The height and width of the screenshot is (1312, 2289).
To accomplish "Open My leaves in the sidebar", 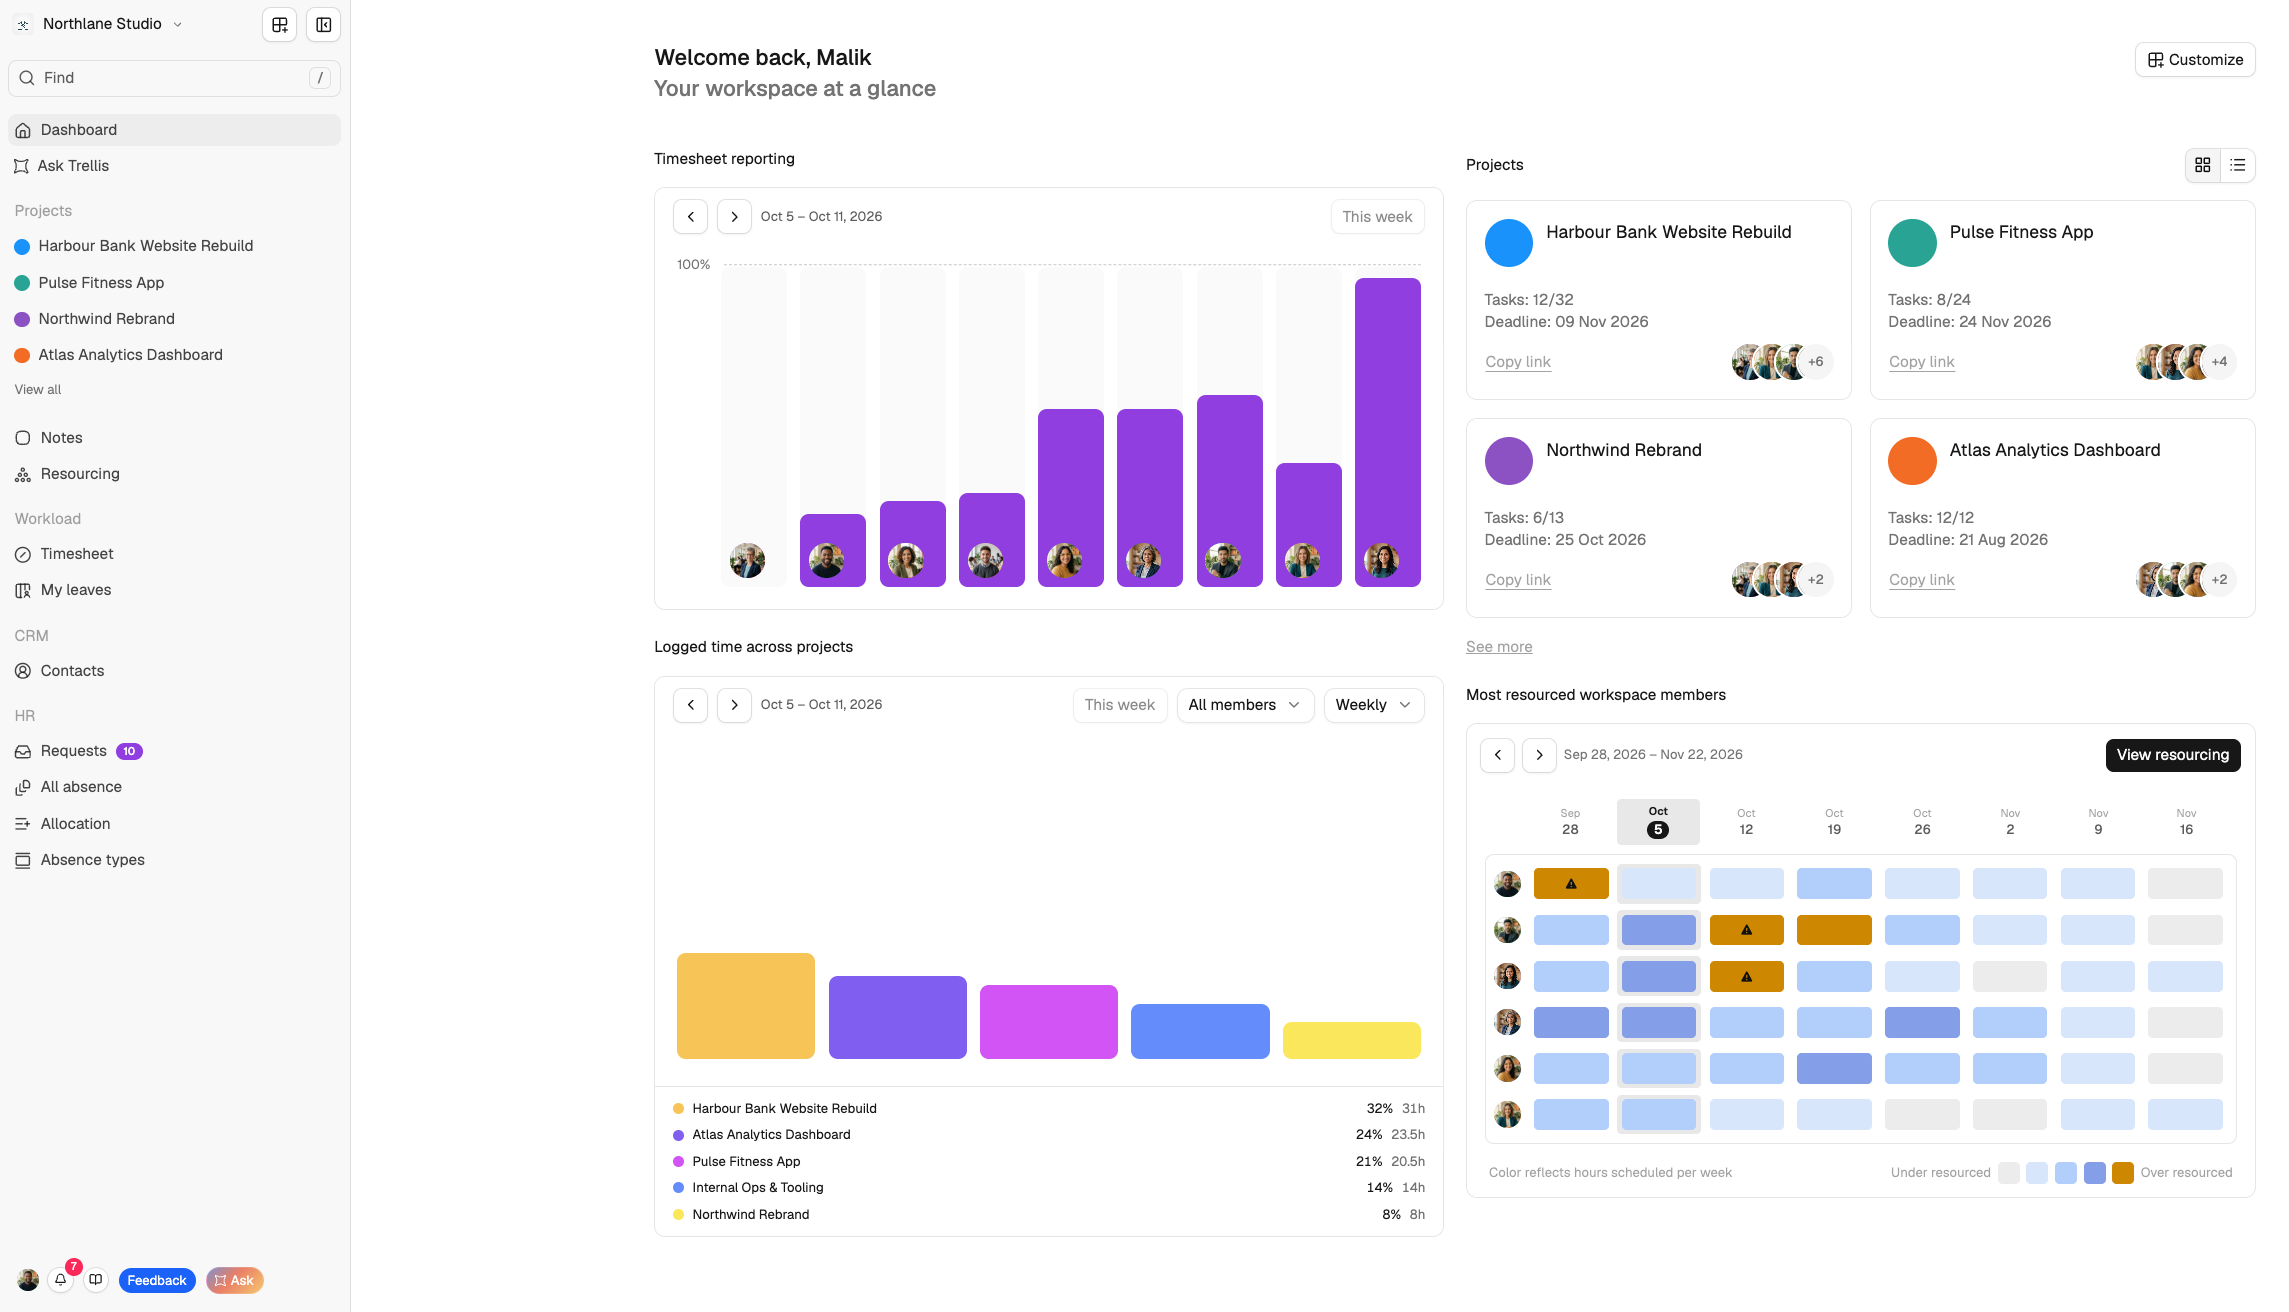I will 175,590.
